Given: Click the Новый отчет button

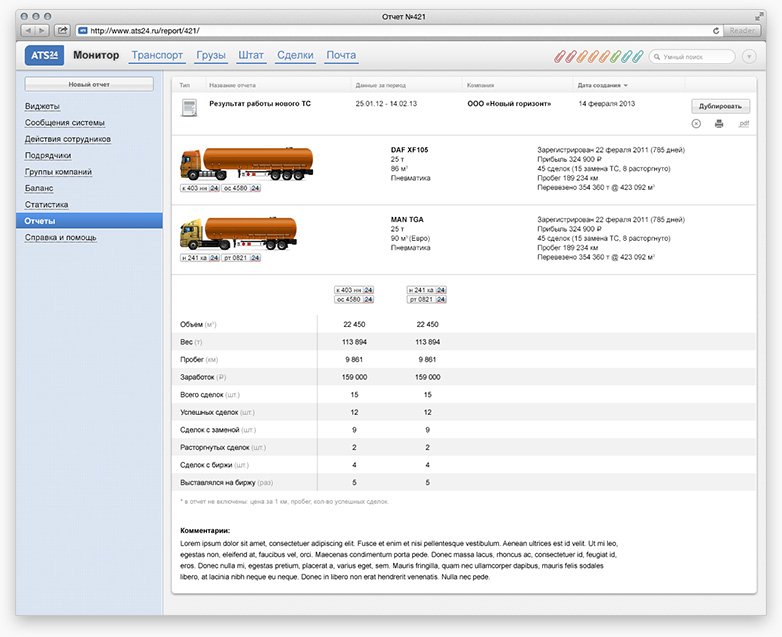Looking at the screenshot, I should 89,84.
